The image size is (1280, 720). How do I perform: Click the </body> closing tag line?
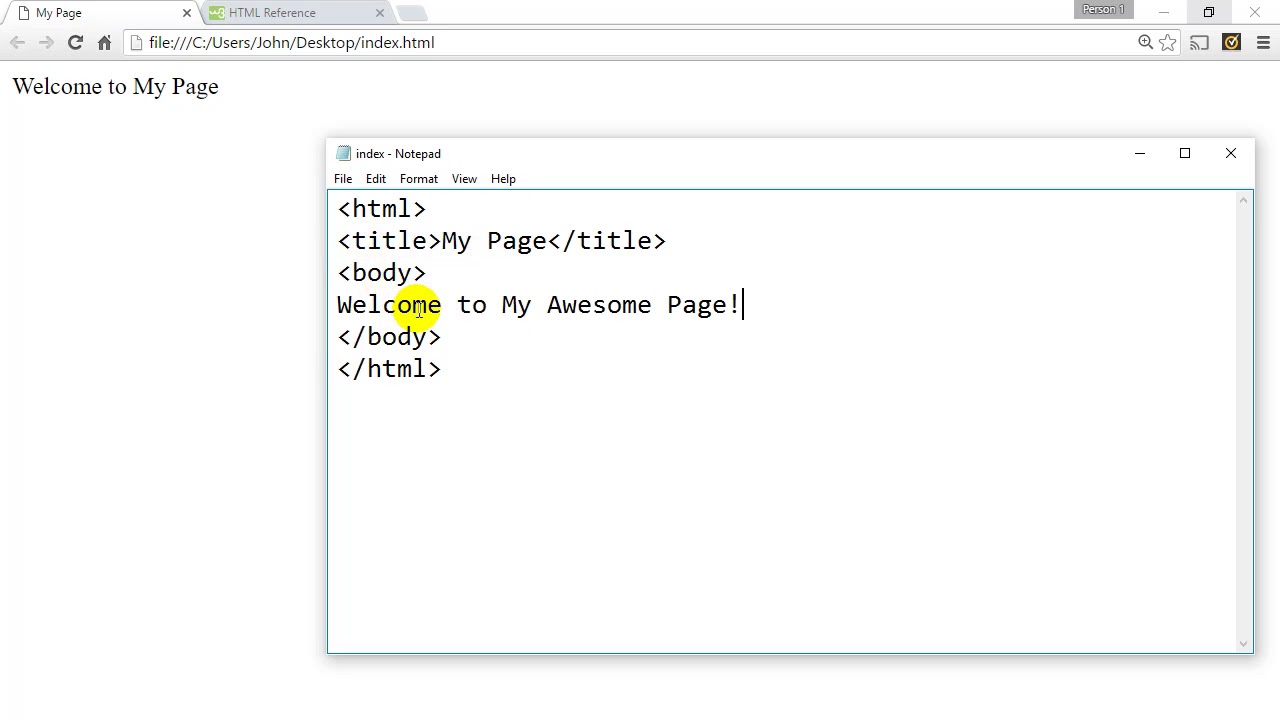click(389, 337)
